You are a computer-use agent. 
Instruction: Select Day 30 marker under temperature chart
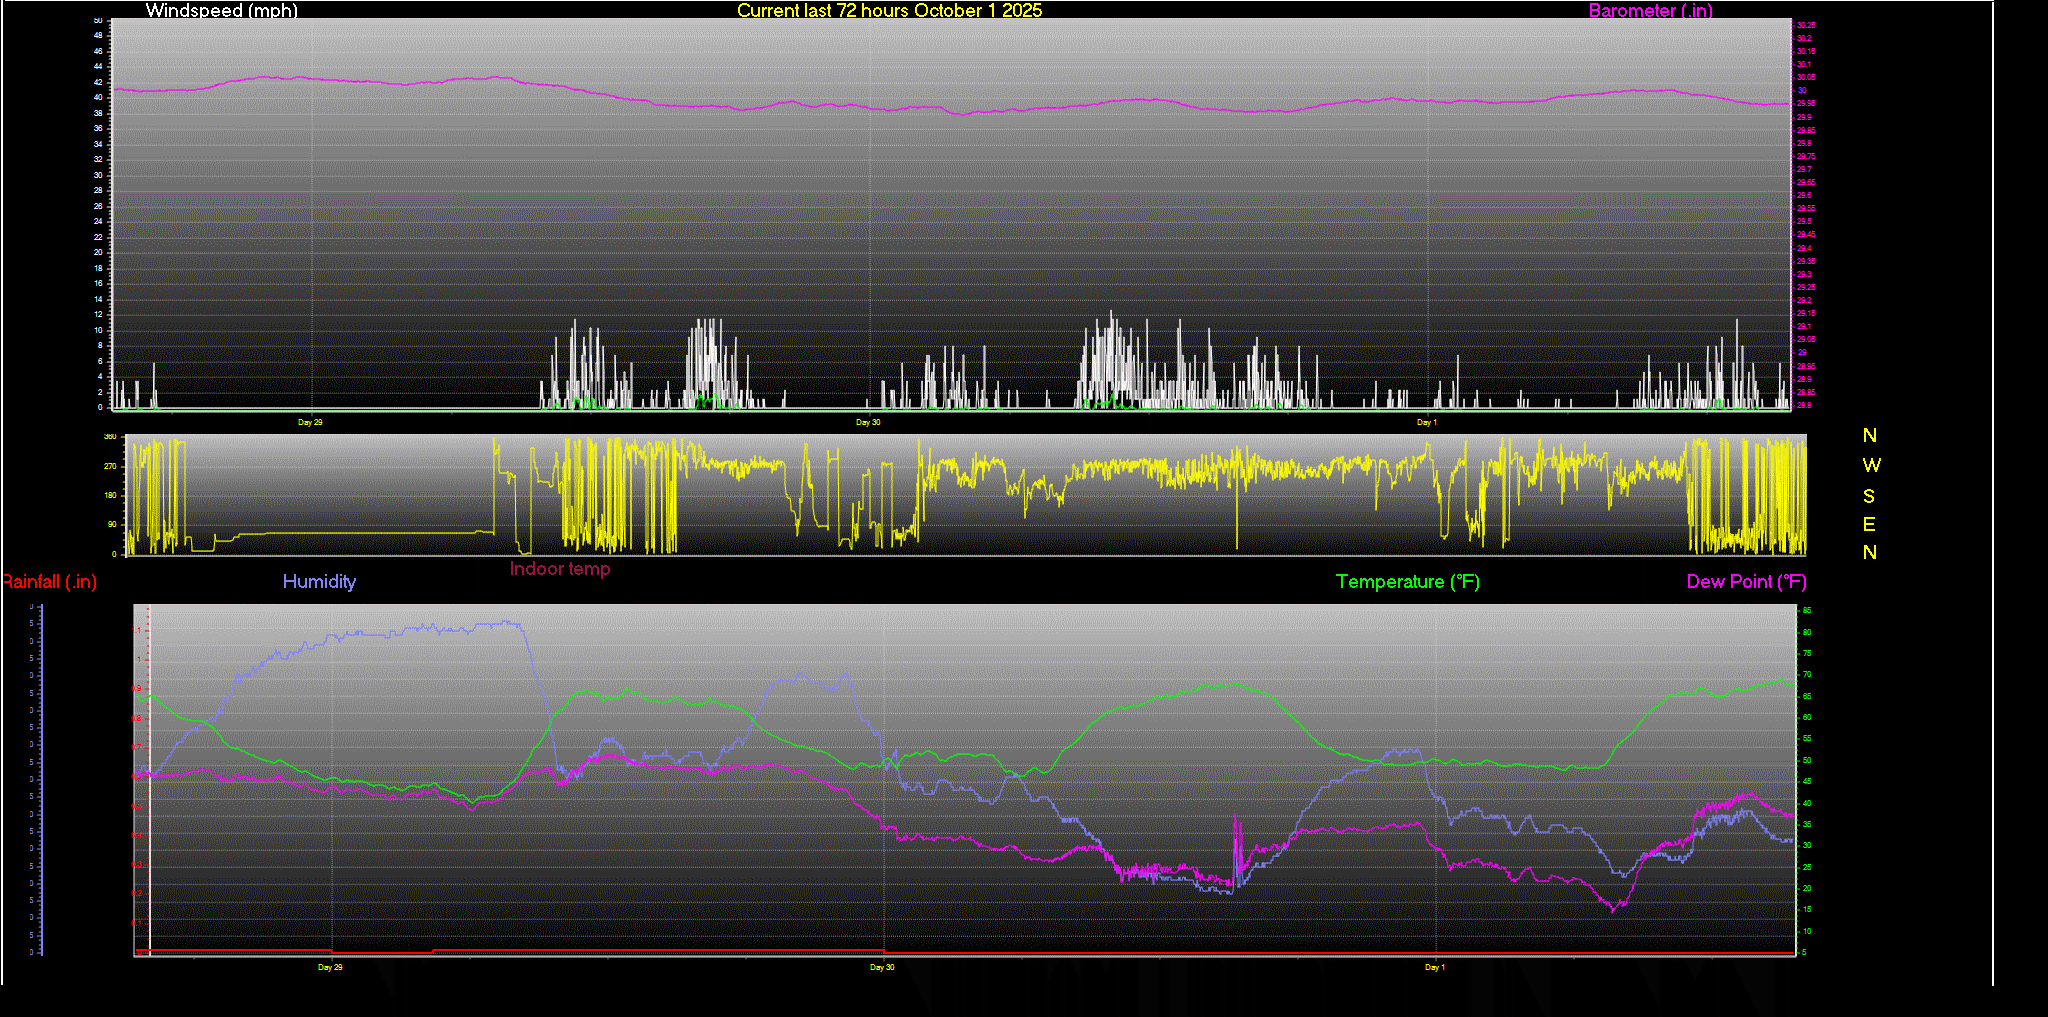[x=882, y=967]
